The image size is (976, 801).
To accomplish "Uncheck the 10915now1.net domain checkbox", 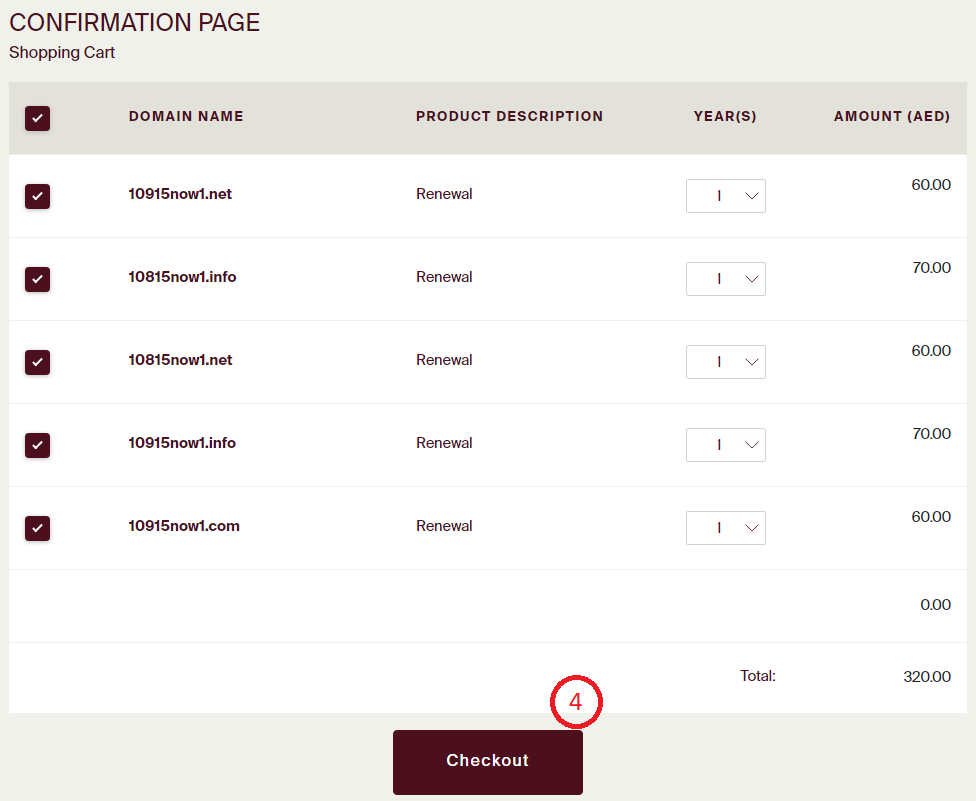I will pos(37,196).
